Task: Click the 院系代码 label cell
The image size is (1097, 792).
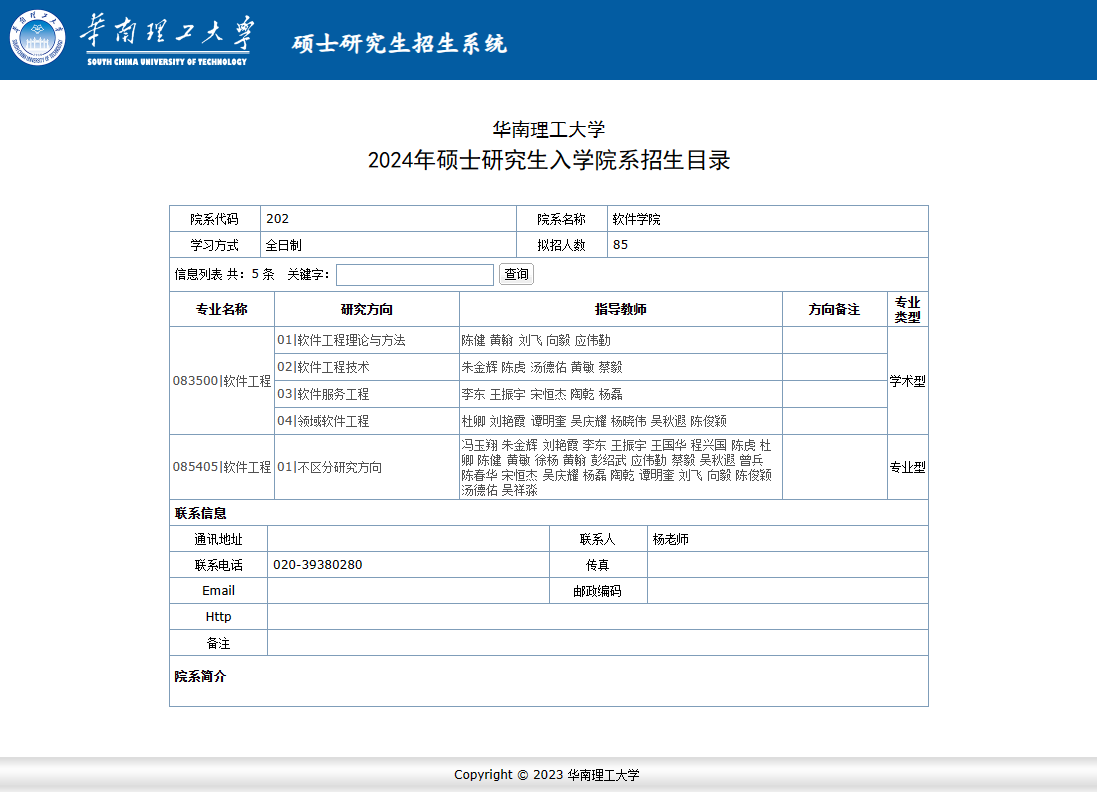Action: click(x=215, y=219)
